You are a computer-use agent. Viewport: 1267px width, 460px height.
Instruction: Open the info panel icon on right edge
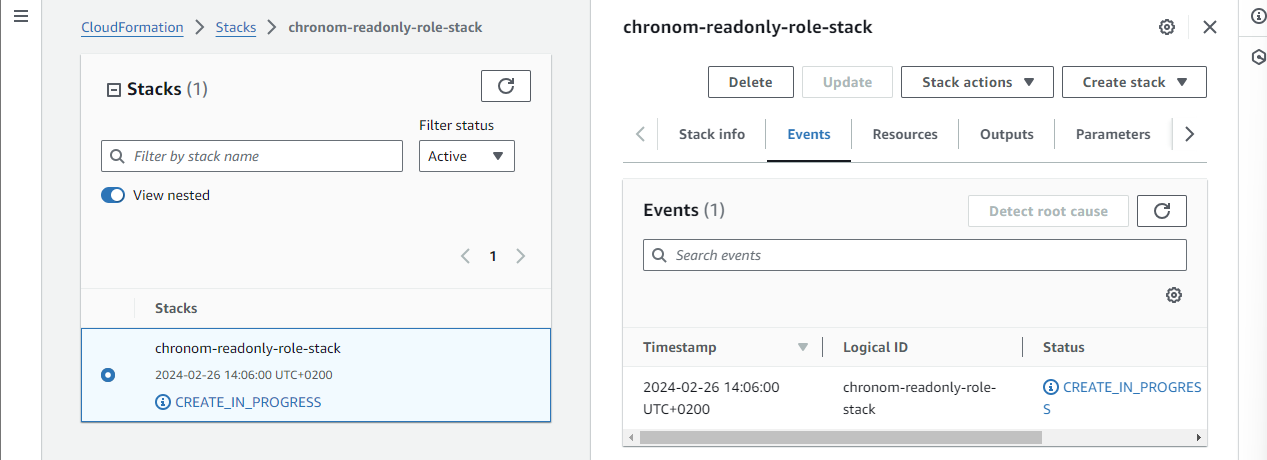pyautogui.click(x=1258, y=17)
